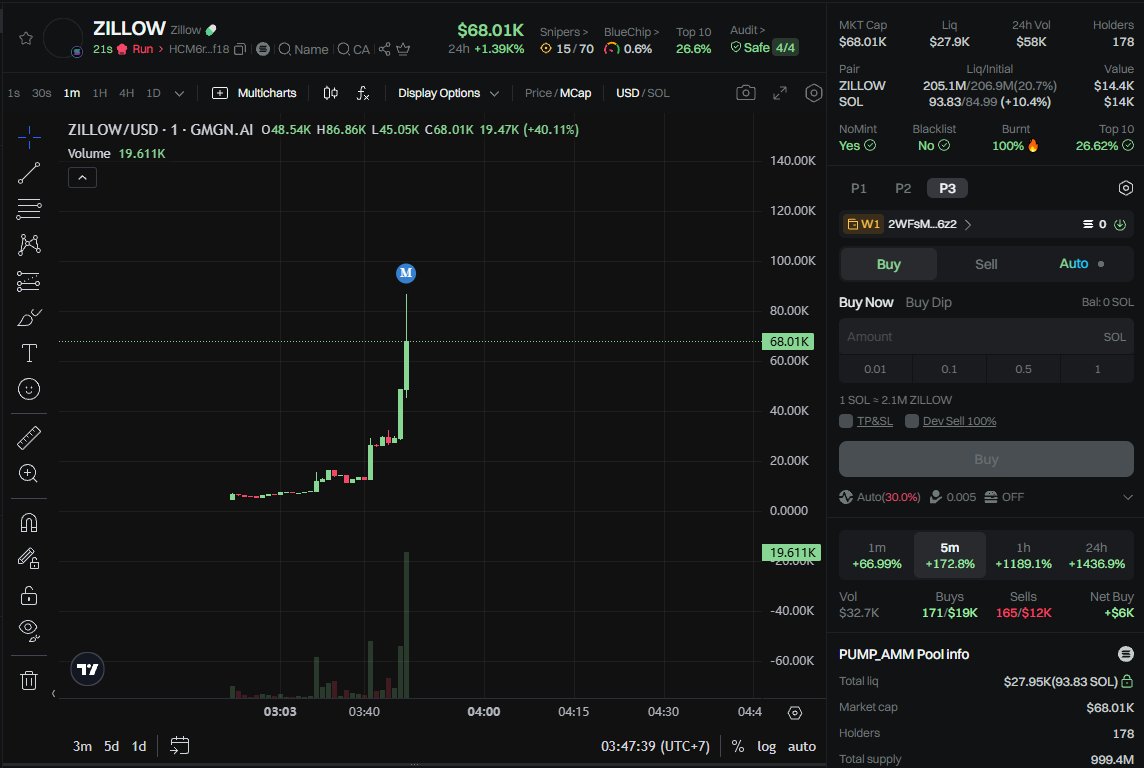The image size is (1144, 768).
Task: Toggle magnet mode
Action: coord(29,523)
